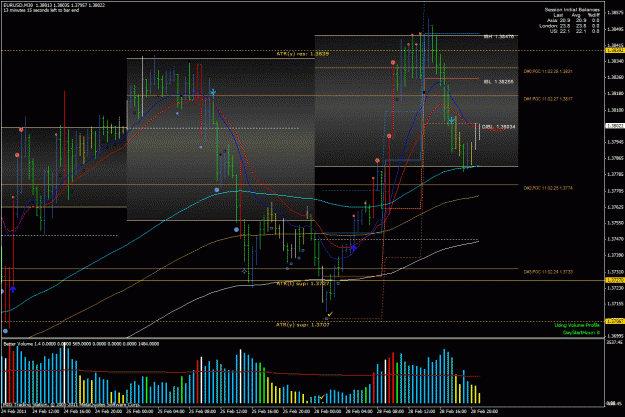Click the D#0 POC 11.02.28 label

(548, 71)
